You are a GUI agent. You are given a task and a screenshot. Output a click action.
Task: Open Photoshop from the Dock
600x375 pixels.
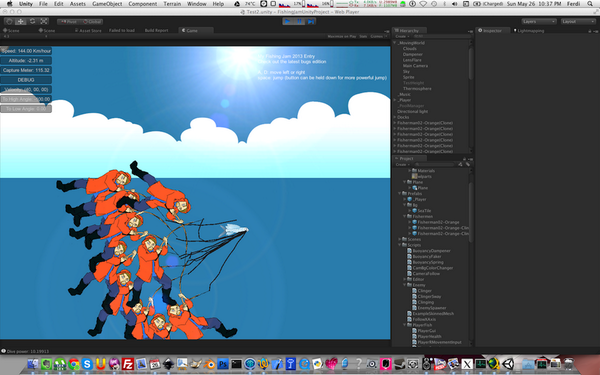point(223,364)
